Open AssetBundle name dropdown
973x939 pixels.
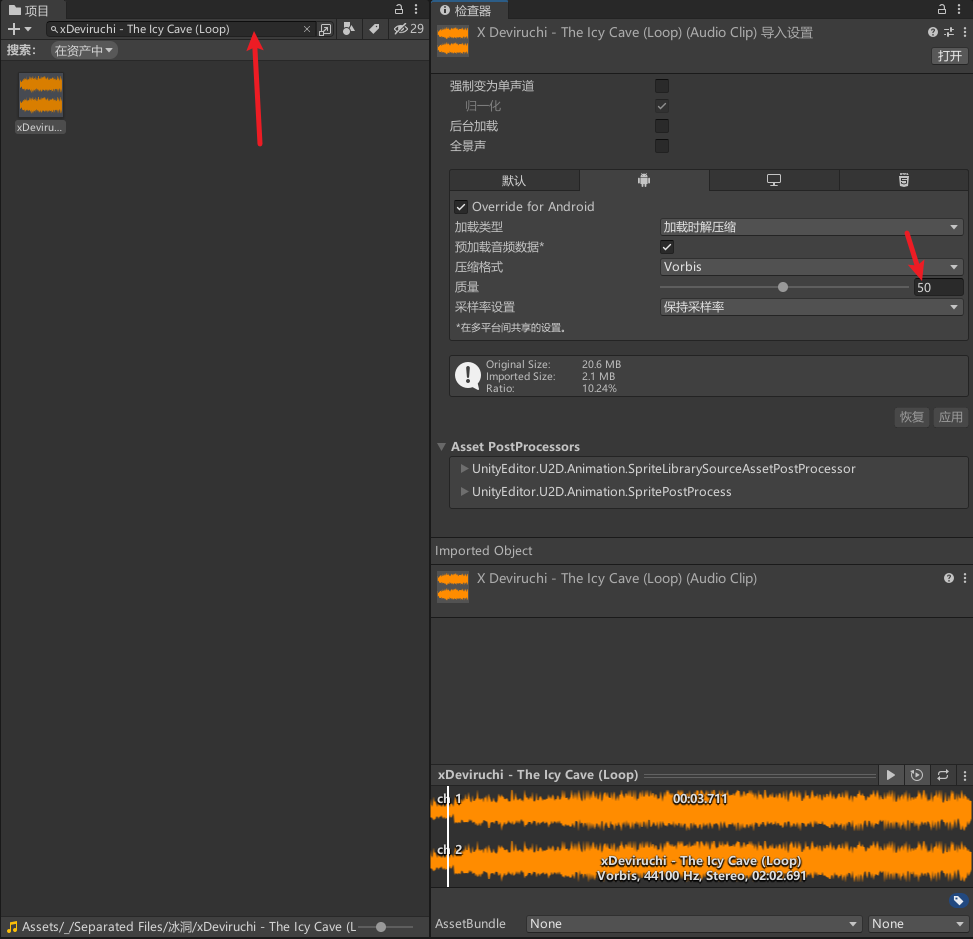[694, 923]
